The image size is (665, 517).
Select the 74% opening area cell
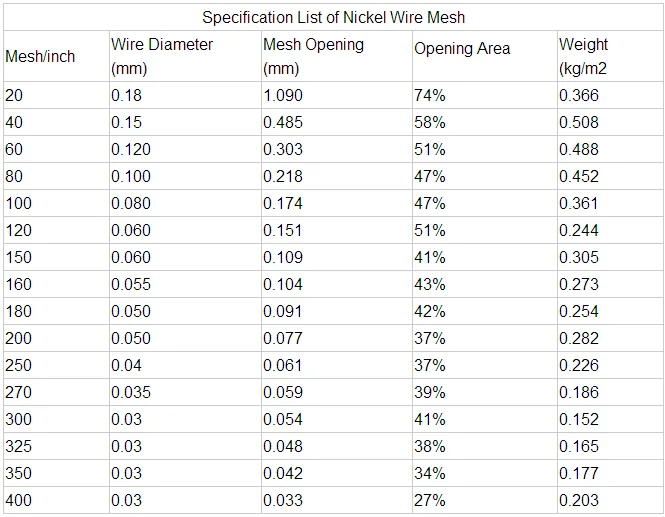tap(430, 95)
